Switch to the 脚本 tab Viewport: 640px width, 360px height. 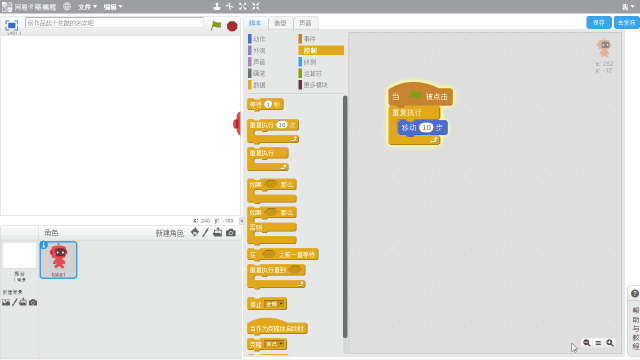(x=255, y=23)
